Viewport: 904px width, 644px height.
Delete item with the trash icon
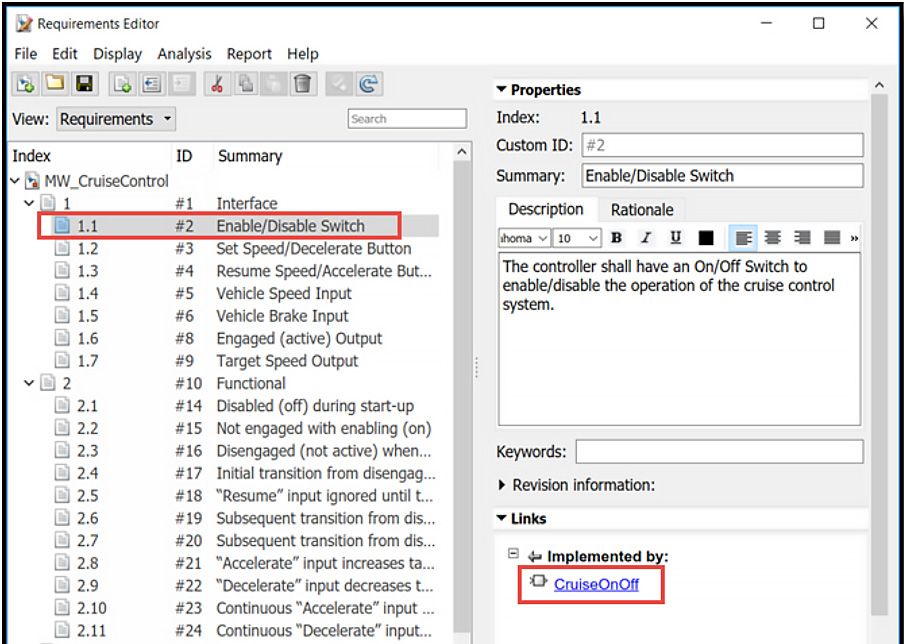pyautogui.click(x=298, y=87)
